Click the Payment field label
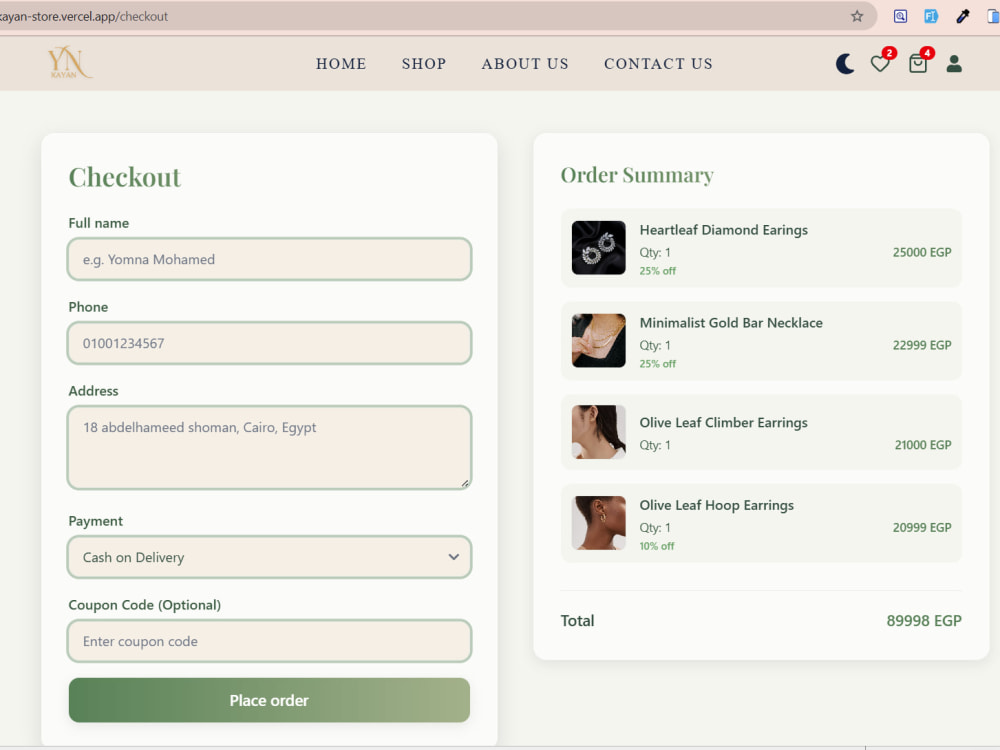Image resolution: width=1000 pixels, height=750 pixels. click(x=96, y=521)
